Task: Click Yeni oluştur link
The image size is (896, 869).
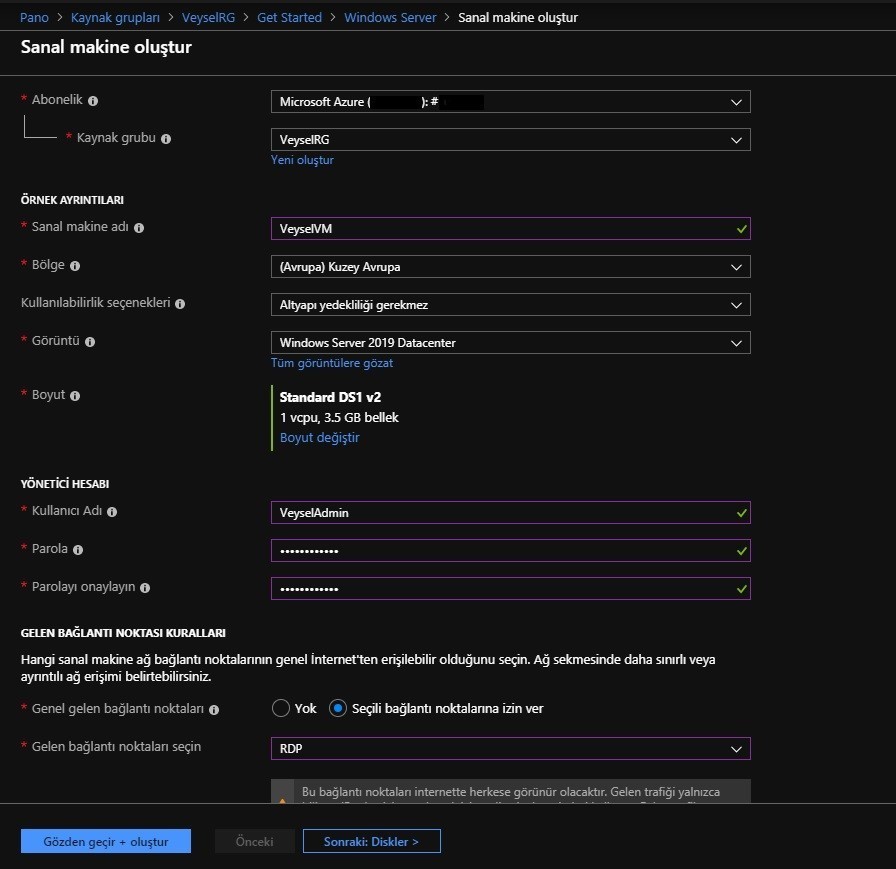Action: click(302, 160)
